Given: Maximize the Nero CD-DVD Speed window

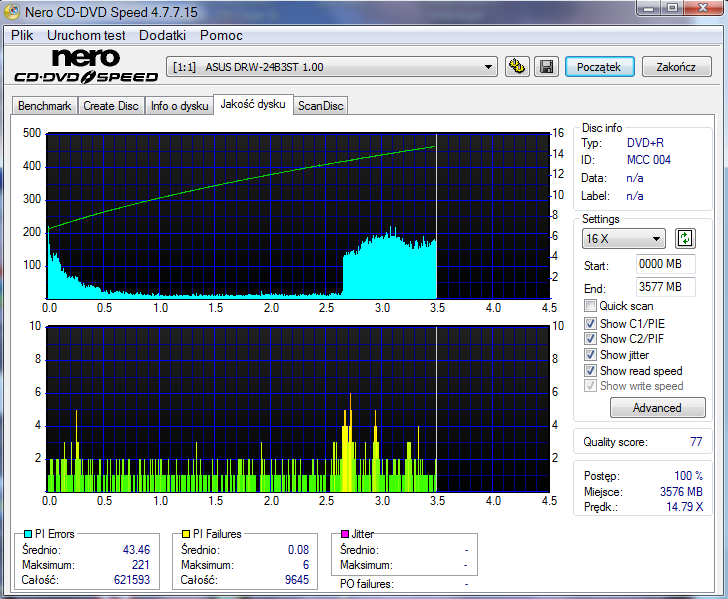Looking at the screenshot, I should click(672, 8).
